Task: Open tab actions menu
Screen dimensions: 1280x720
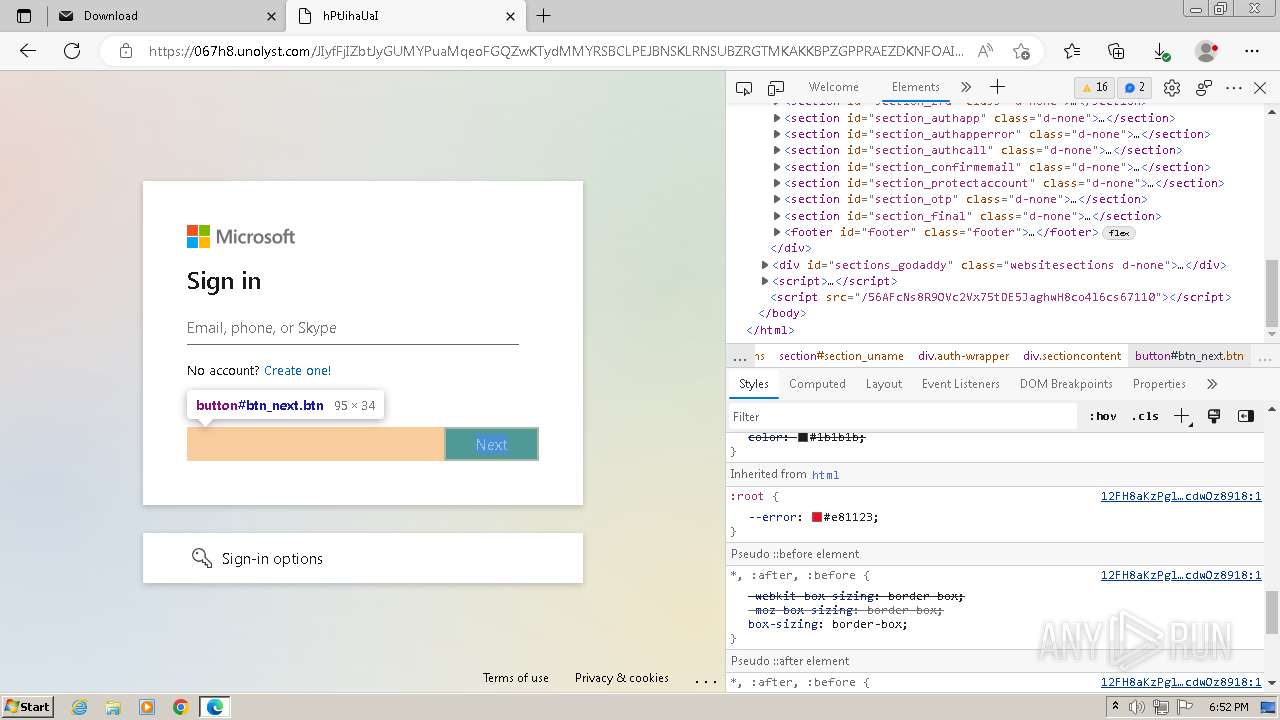Action: coord(24,16)
